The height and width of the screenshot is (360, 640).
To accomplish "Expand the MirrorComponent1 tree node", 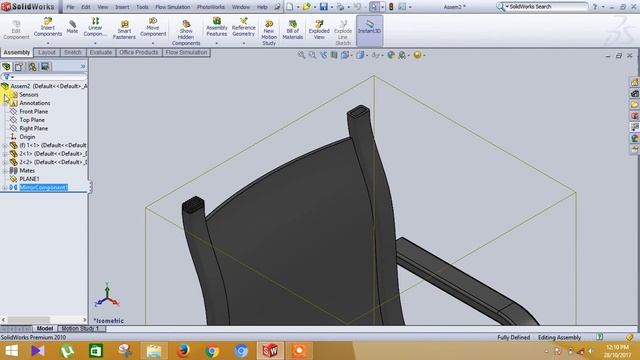I will [4, 187].
